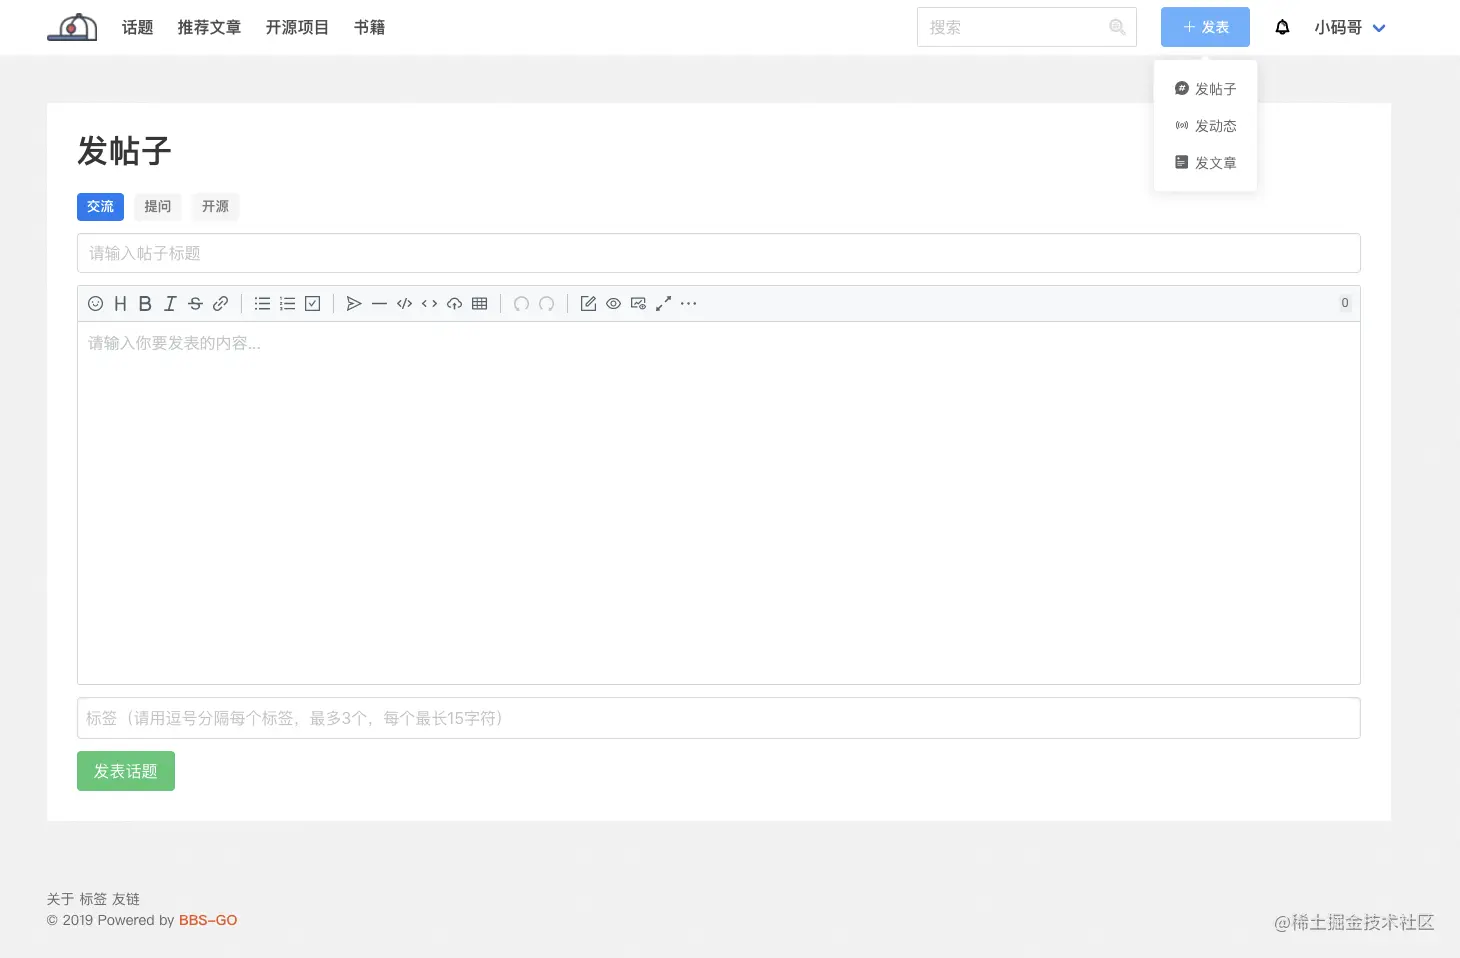1460x958 pixels.
Task: Insert a task list checkbox item
Action: [312, 303]
